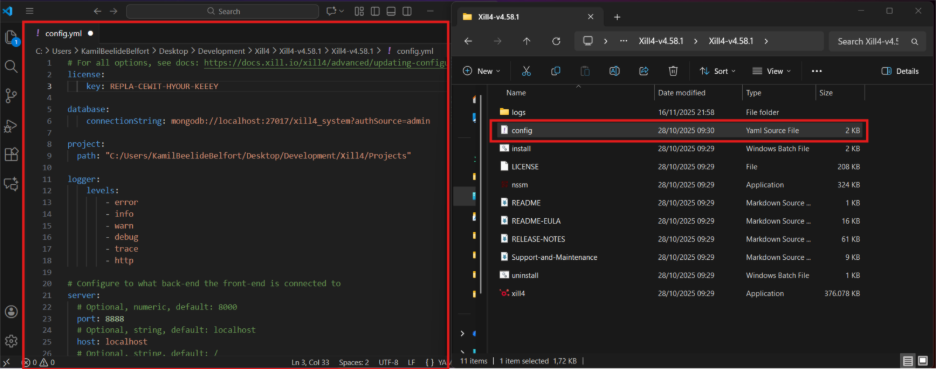Open the Accounts icon in VS Code
The image size is (936, 369).
11,312
